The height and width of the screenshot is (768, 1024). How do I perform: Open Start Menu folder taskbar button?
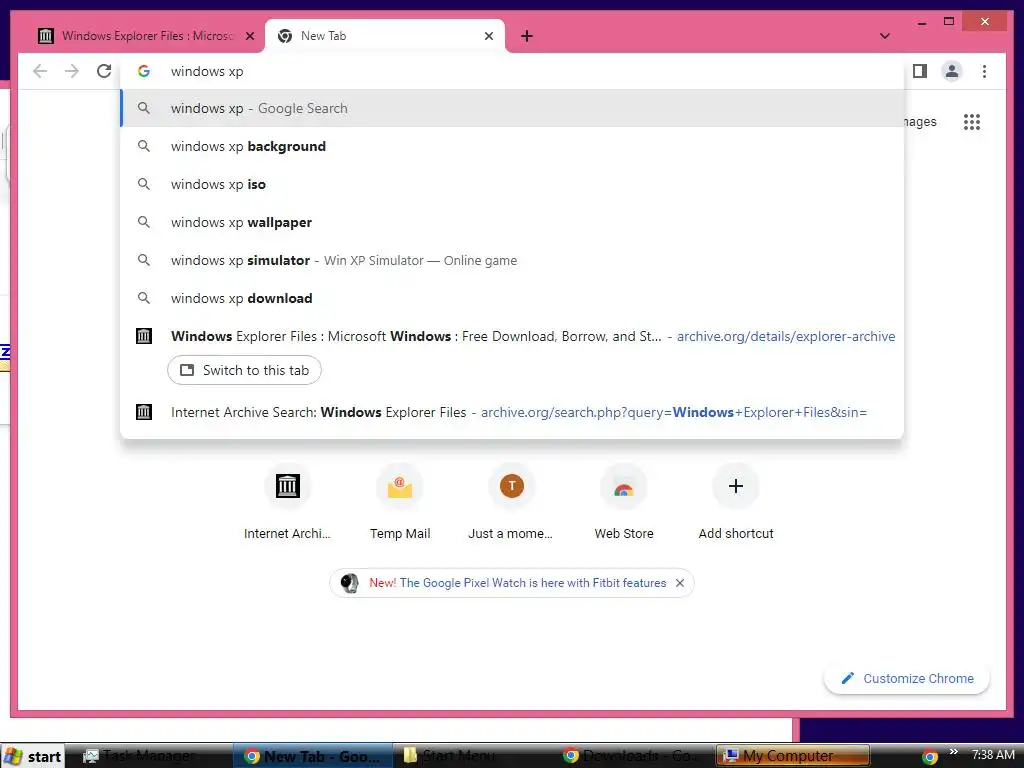(x=475, y=756)
